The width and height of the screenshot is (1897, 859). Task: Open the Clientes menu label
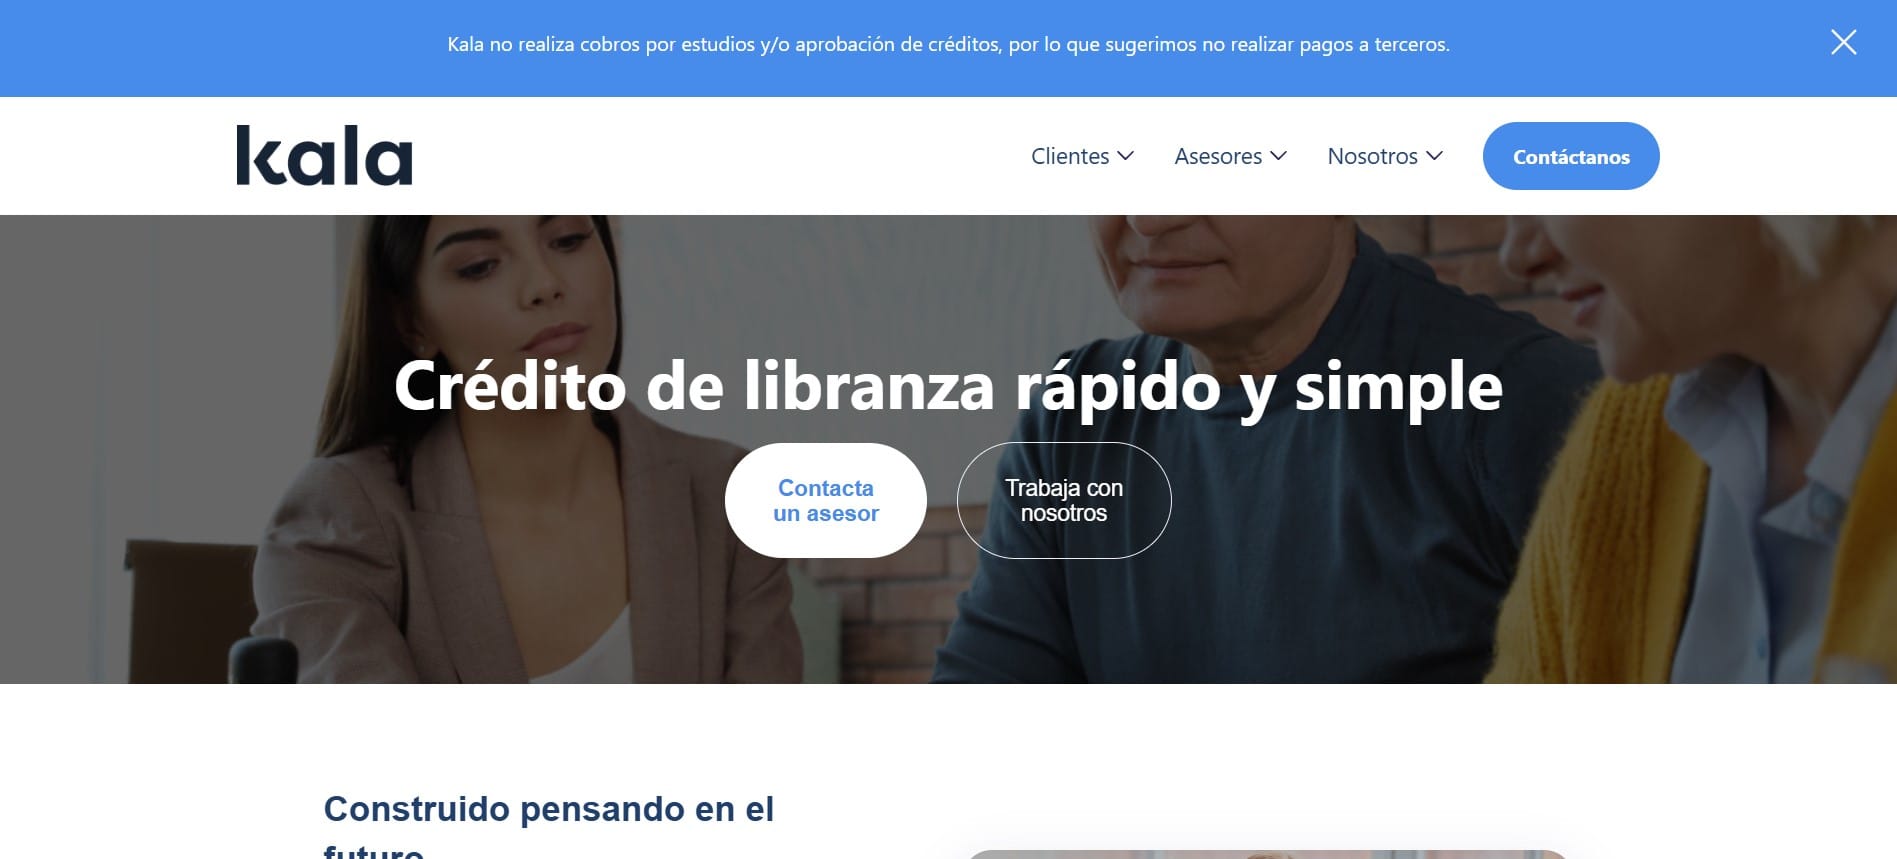click(x=1070, y=156)
